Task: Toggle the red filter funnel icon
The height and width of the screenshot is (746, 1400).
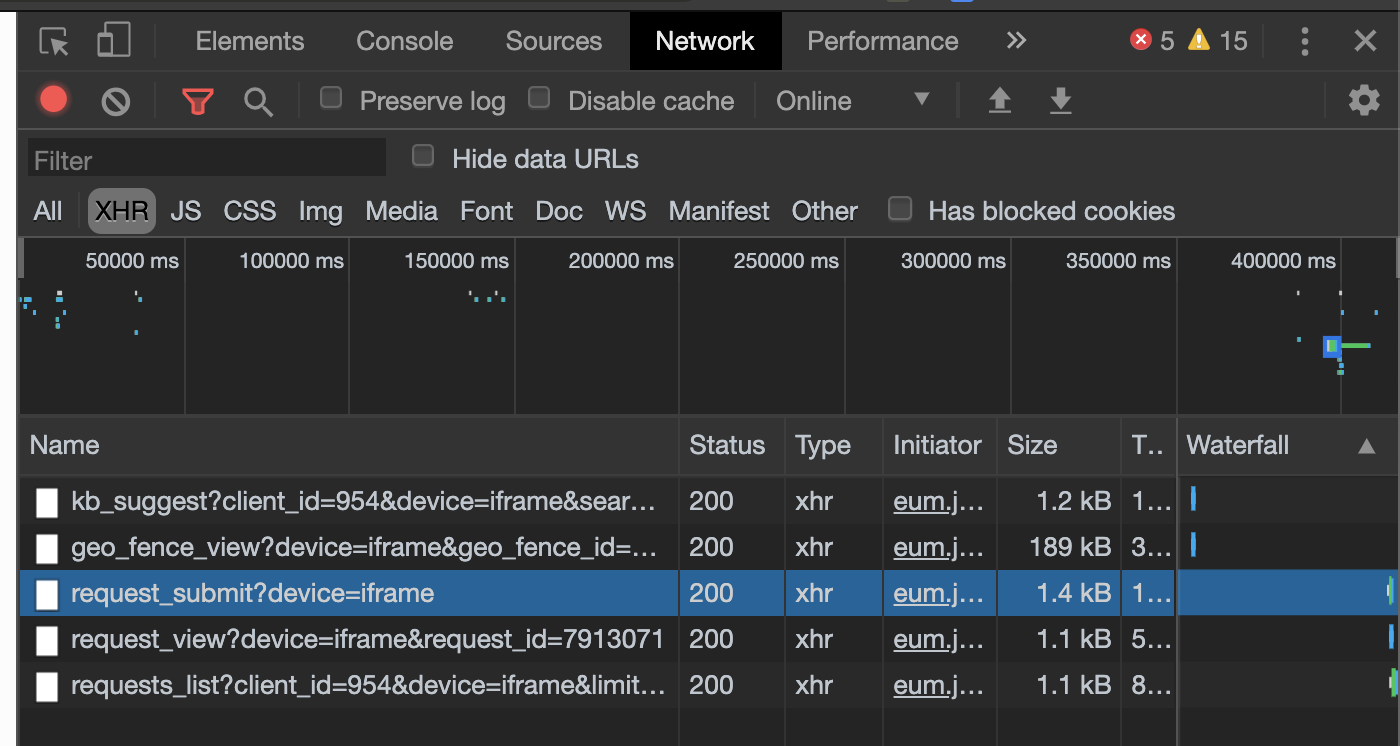Action: [198, 101]
